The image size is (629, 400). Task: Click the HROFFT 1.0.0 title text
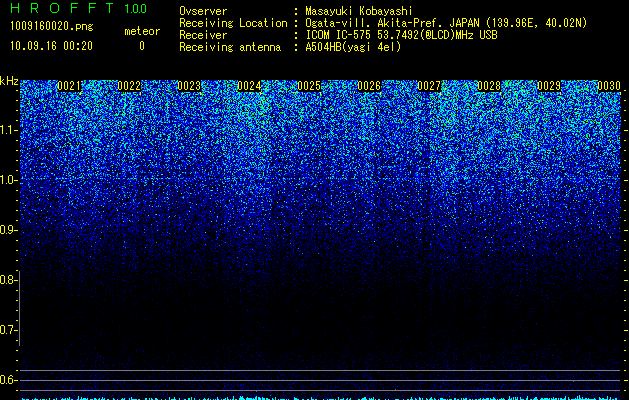click(78, 8)
